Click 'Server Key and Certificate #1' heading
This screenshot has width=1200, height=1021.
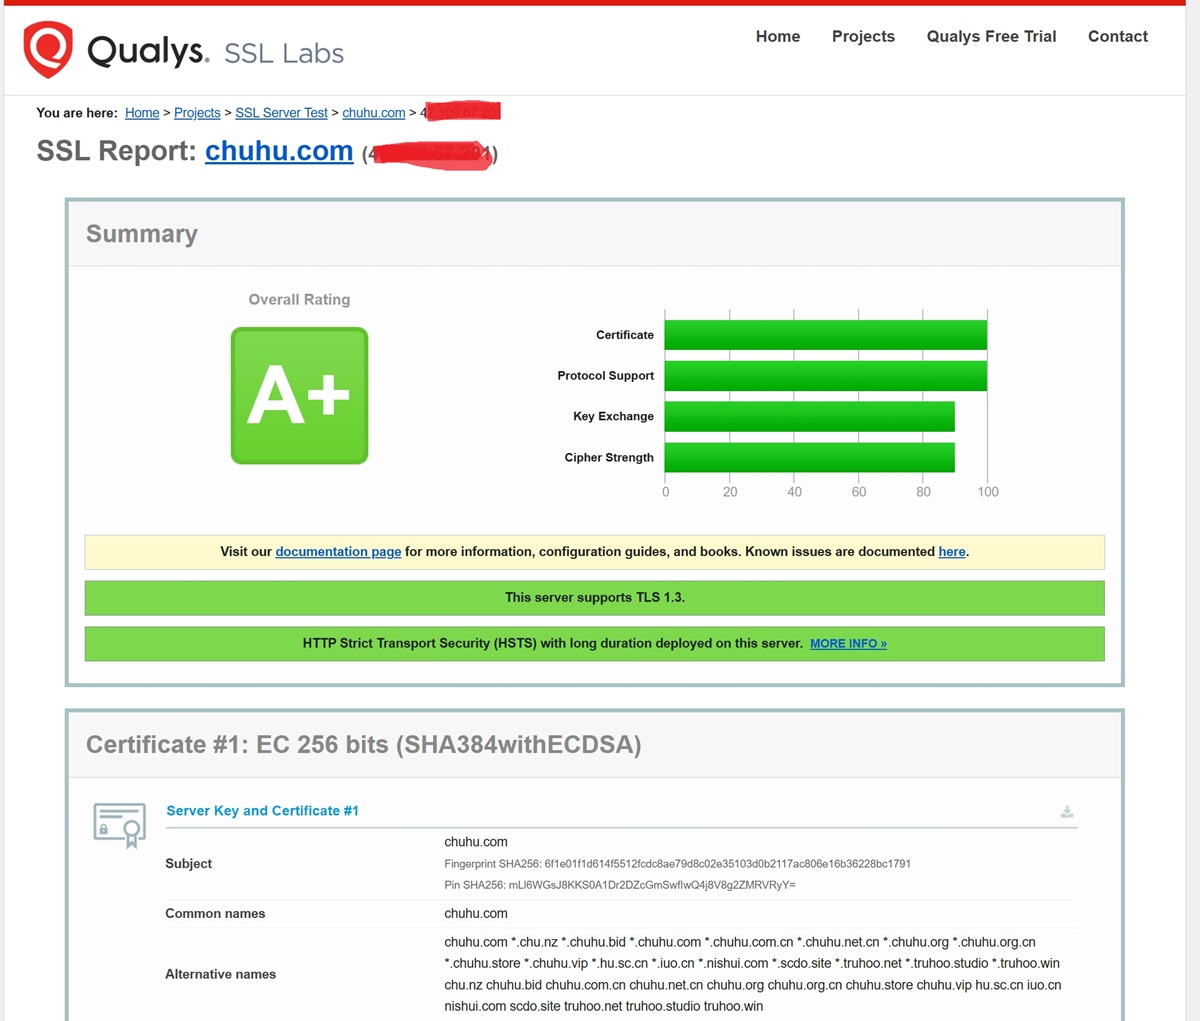tap(262, 811)
